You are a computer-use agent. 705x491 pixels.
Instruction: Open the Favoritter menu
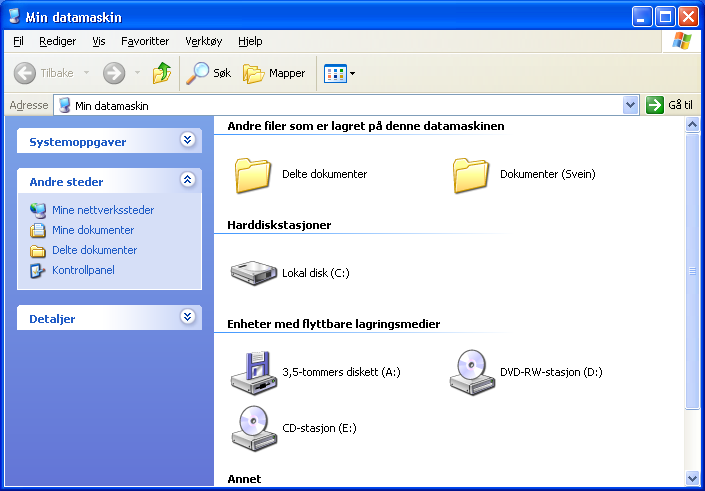click(x=145, y=41)
